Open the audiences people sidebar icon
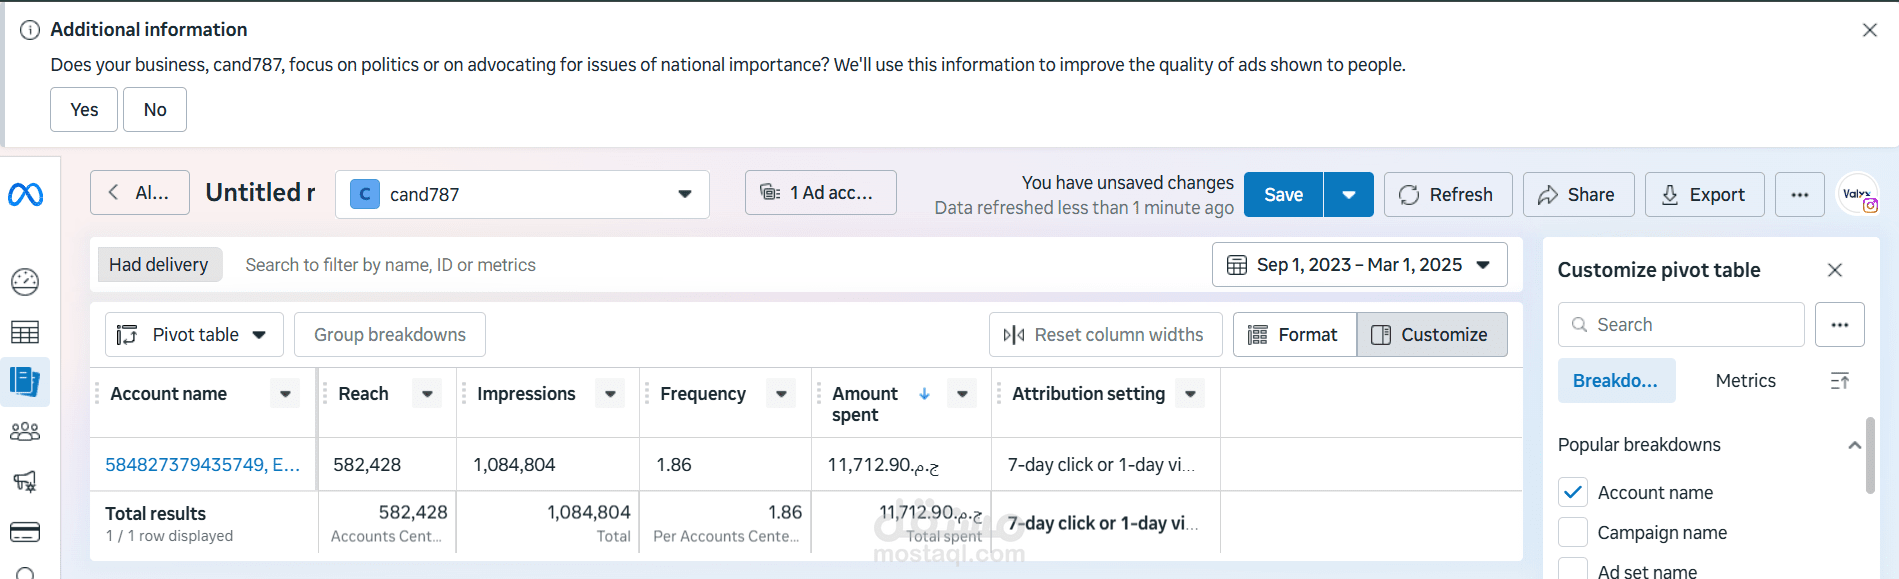 (25, 431)
